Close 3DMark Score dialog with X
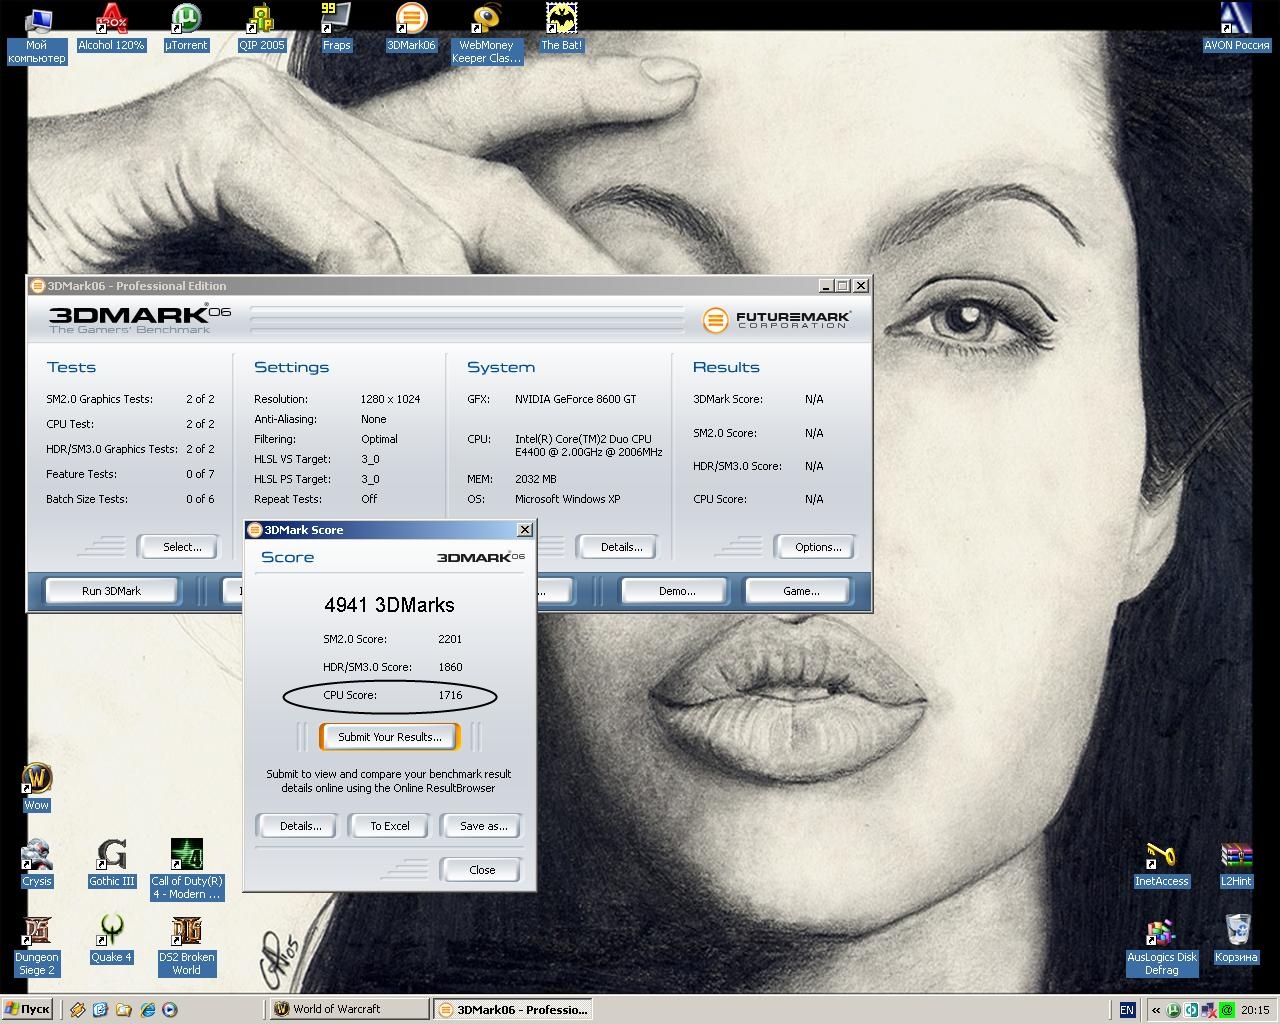The height and width of the screenshot is (1024, 1280). tap(524, 530)
